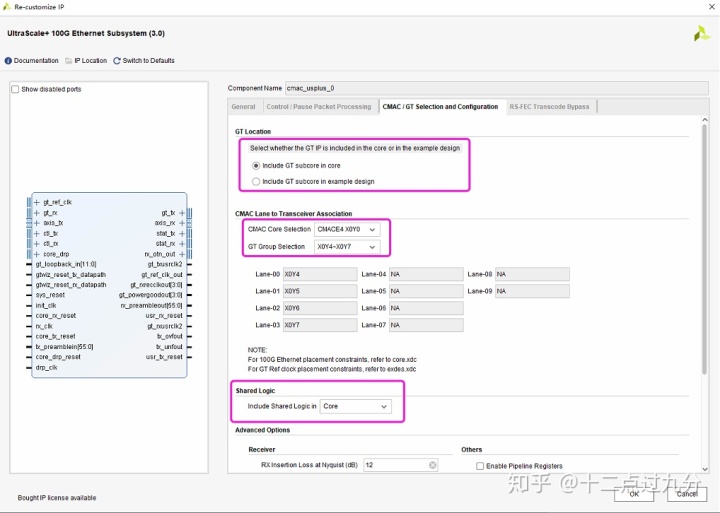The image size is (720, 513).
Task: Click the drp_clk port label
Action: pos(47,367)
